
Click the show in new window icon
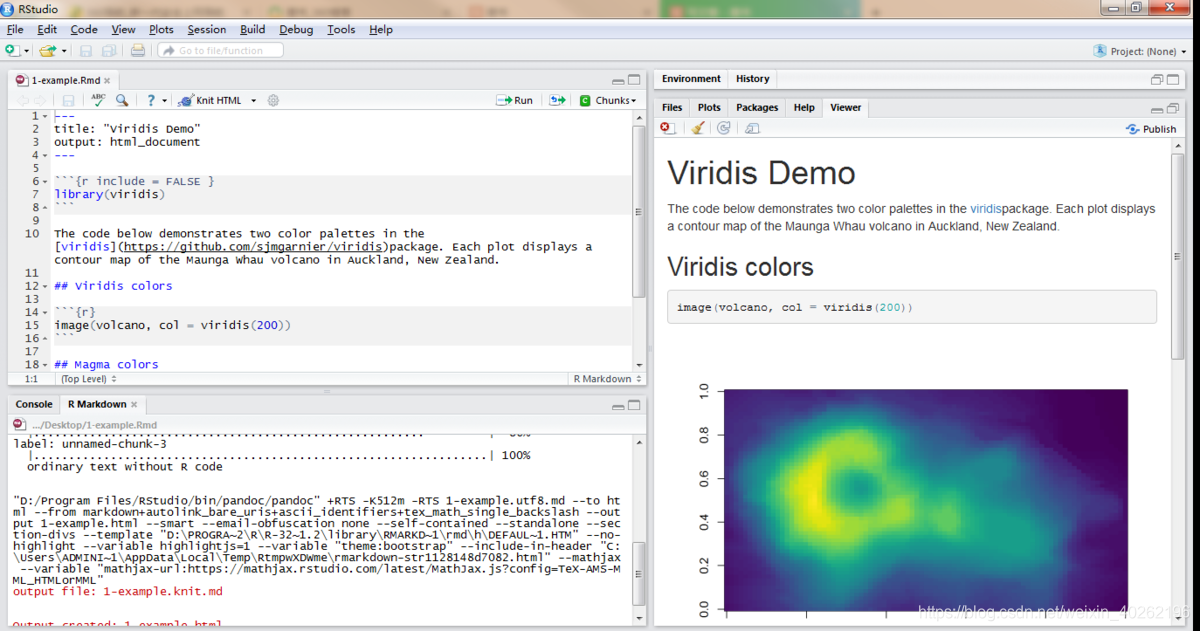(752, 128)
